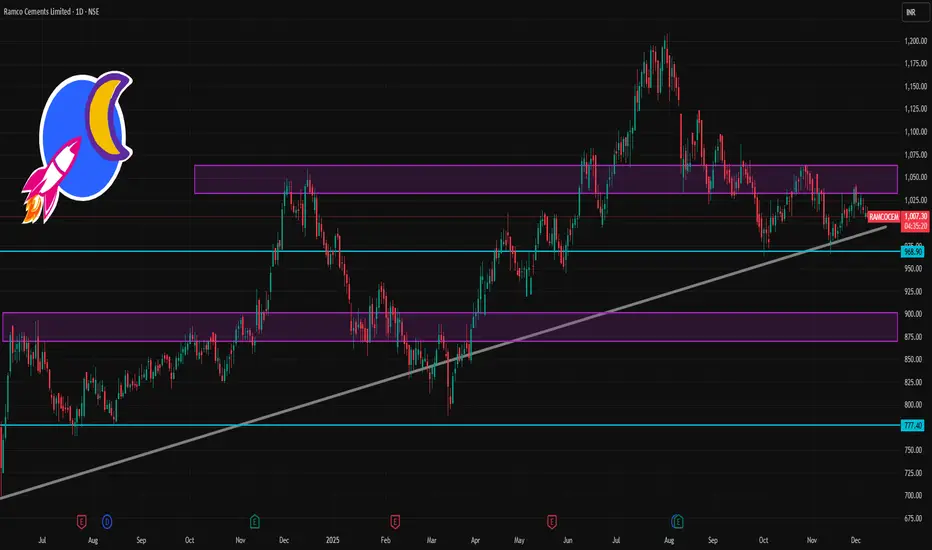Open the red earnings E marker before Jun

pyautogui.click(x=552, y=522)
